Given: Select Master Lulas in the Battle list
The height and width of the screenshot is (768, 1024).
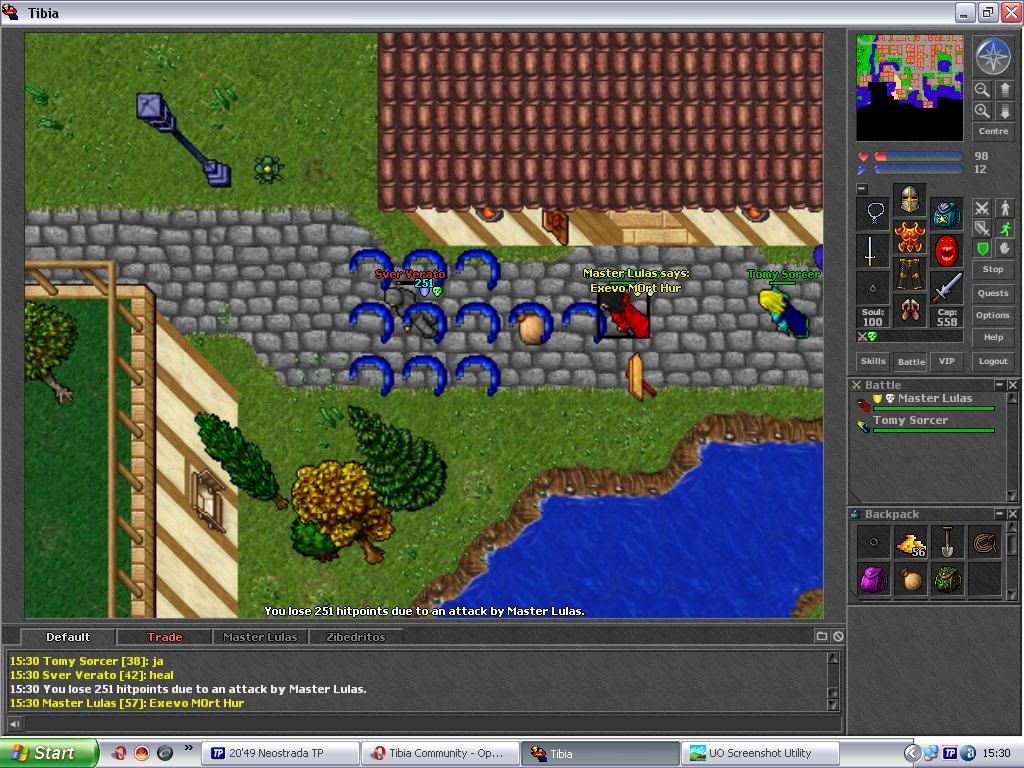Looking at the screenshot, I should click(927, 402).
